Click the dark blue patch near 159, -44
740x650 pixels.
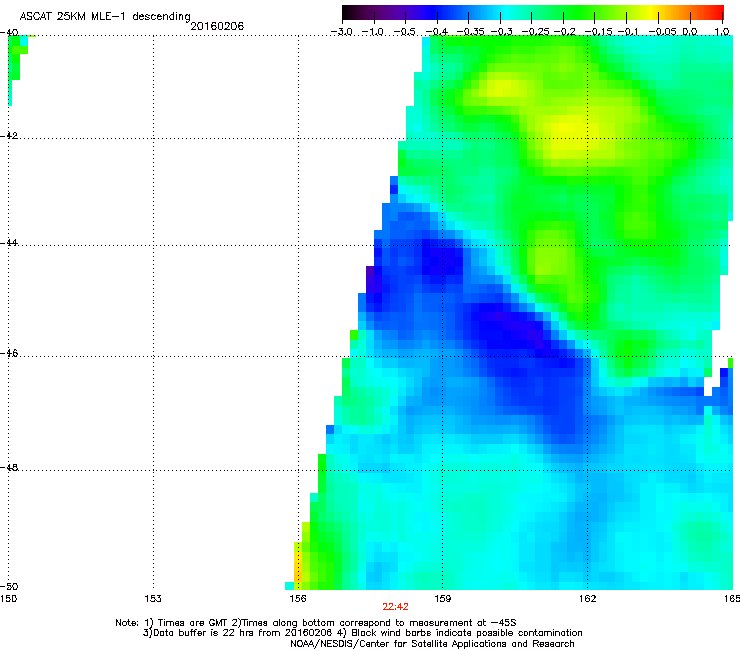point(441,257)
